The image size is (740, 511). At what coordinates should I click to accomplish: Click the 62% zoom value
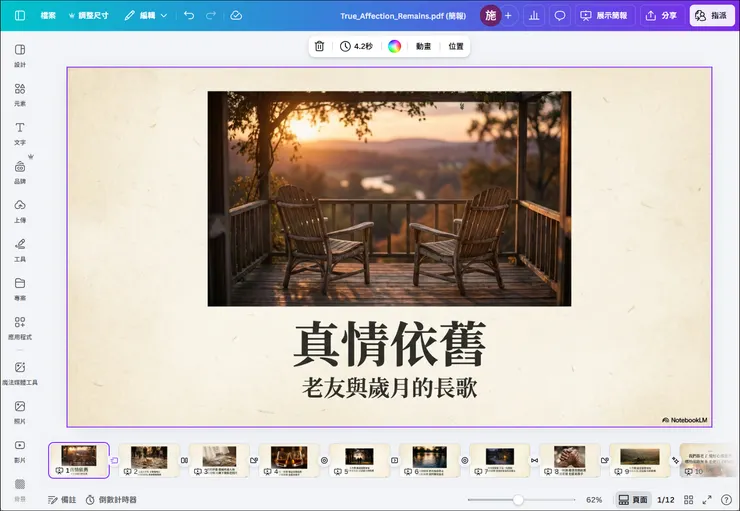coord(594,500)
